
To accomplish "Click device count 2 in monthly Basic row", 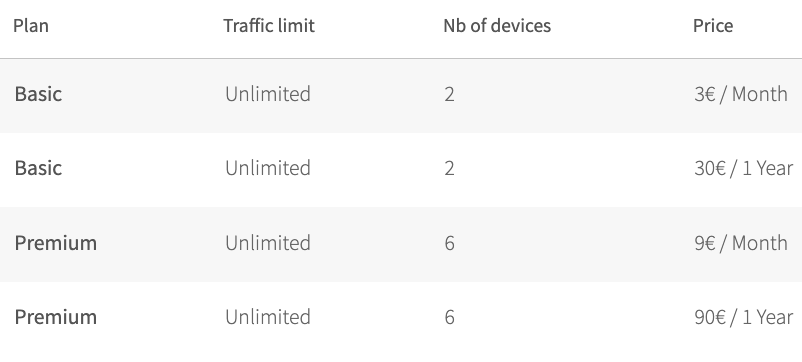I will point(449,94).
